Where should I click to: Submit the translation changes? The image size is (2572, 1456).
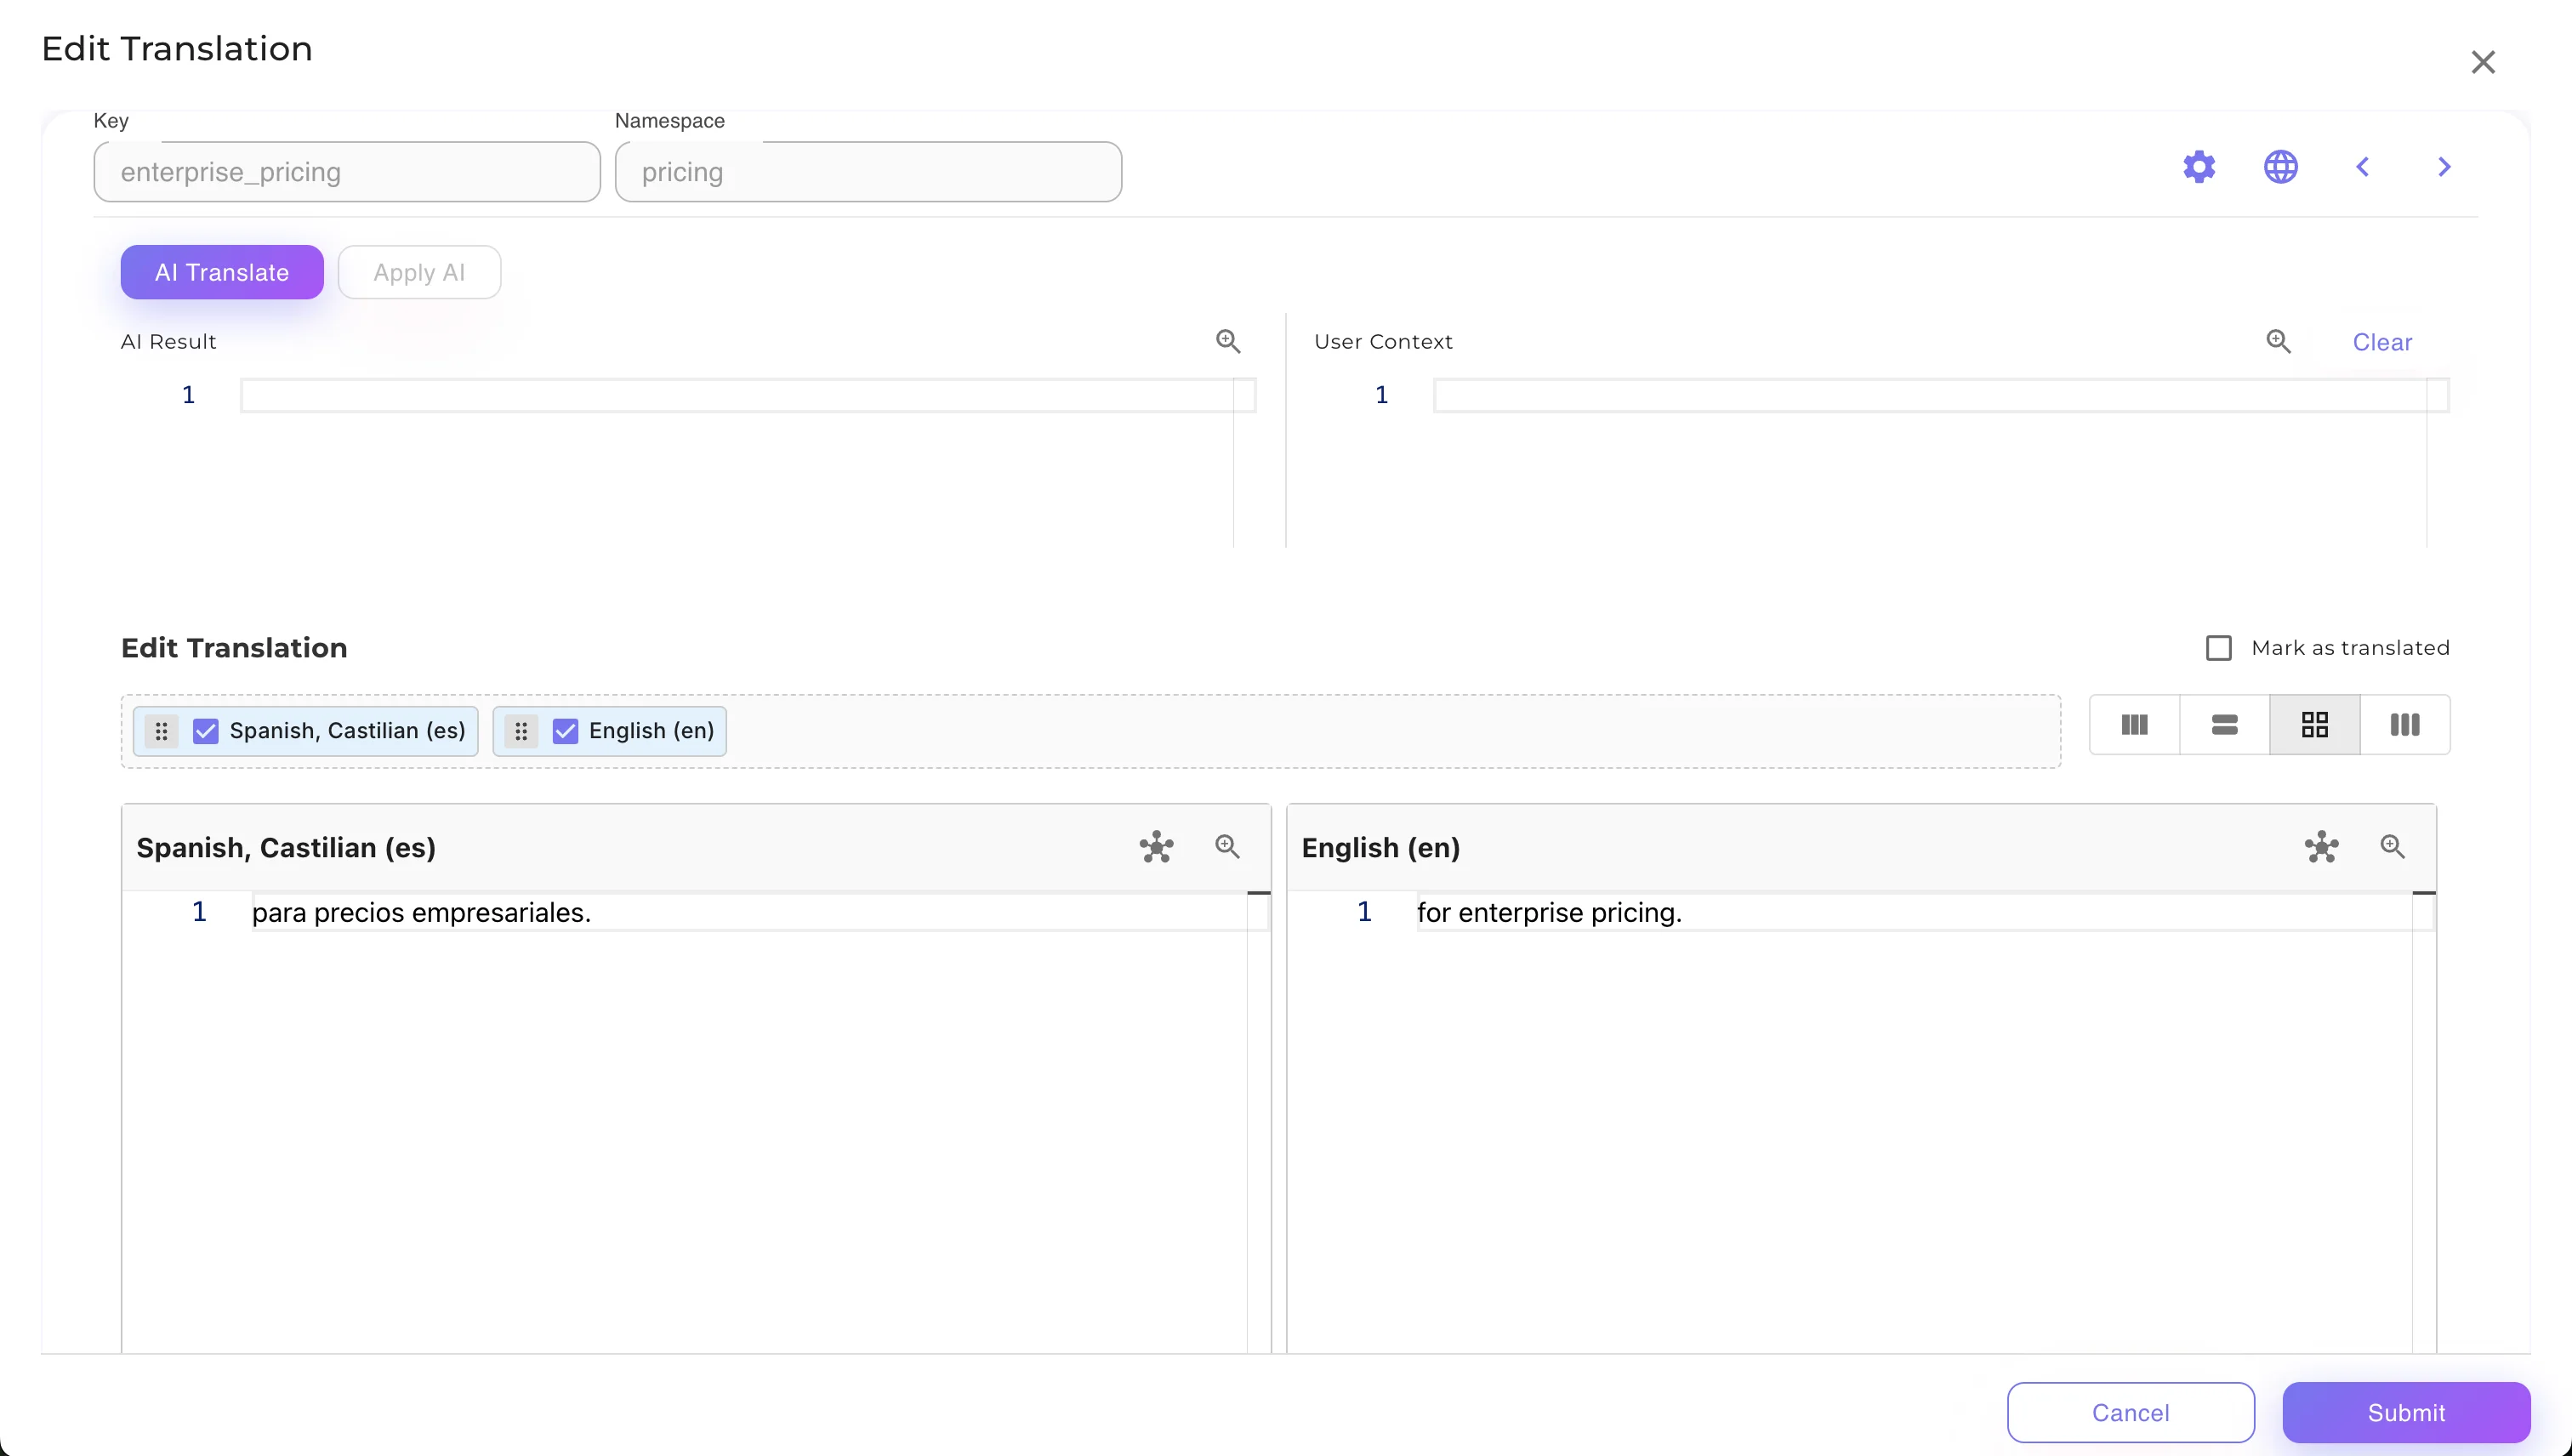2405,1412
